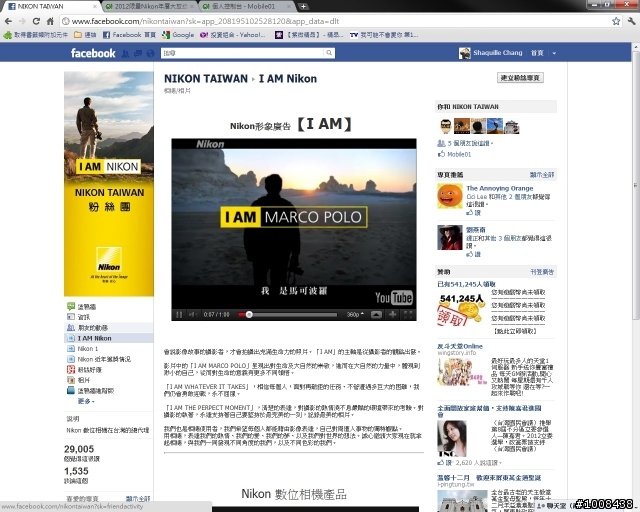Click the browser address bar
640x512 pixels.
point(335,21)
